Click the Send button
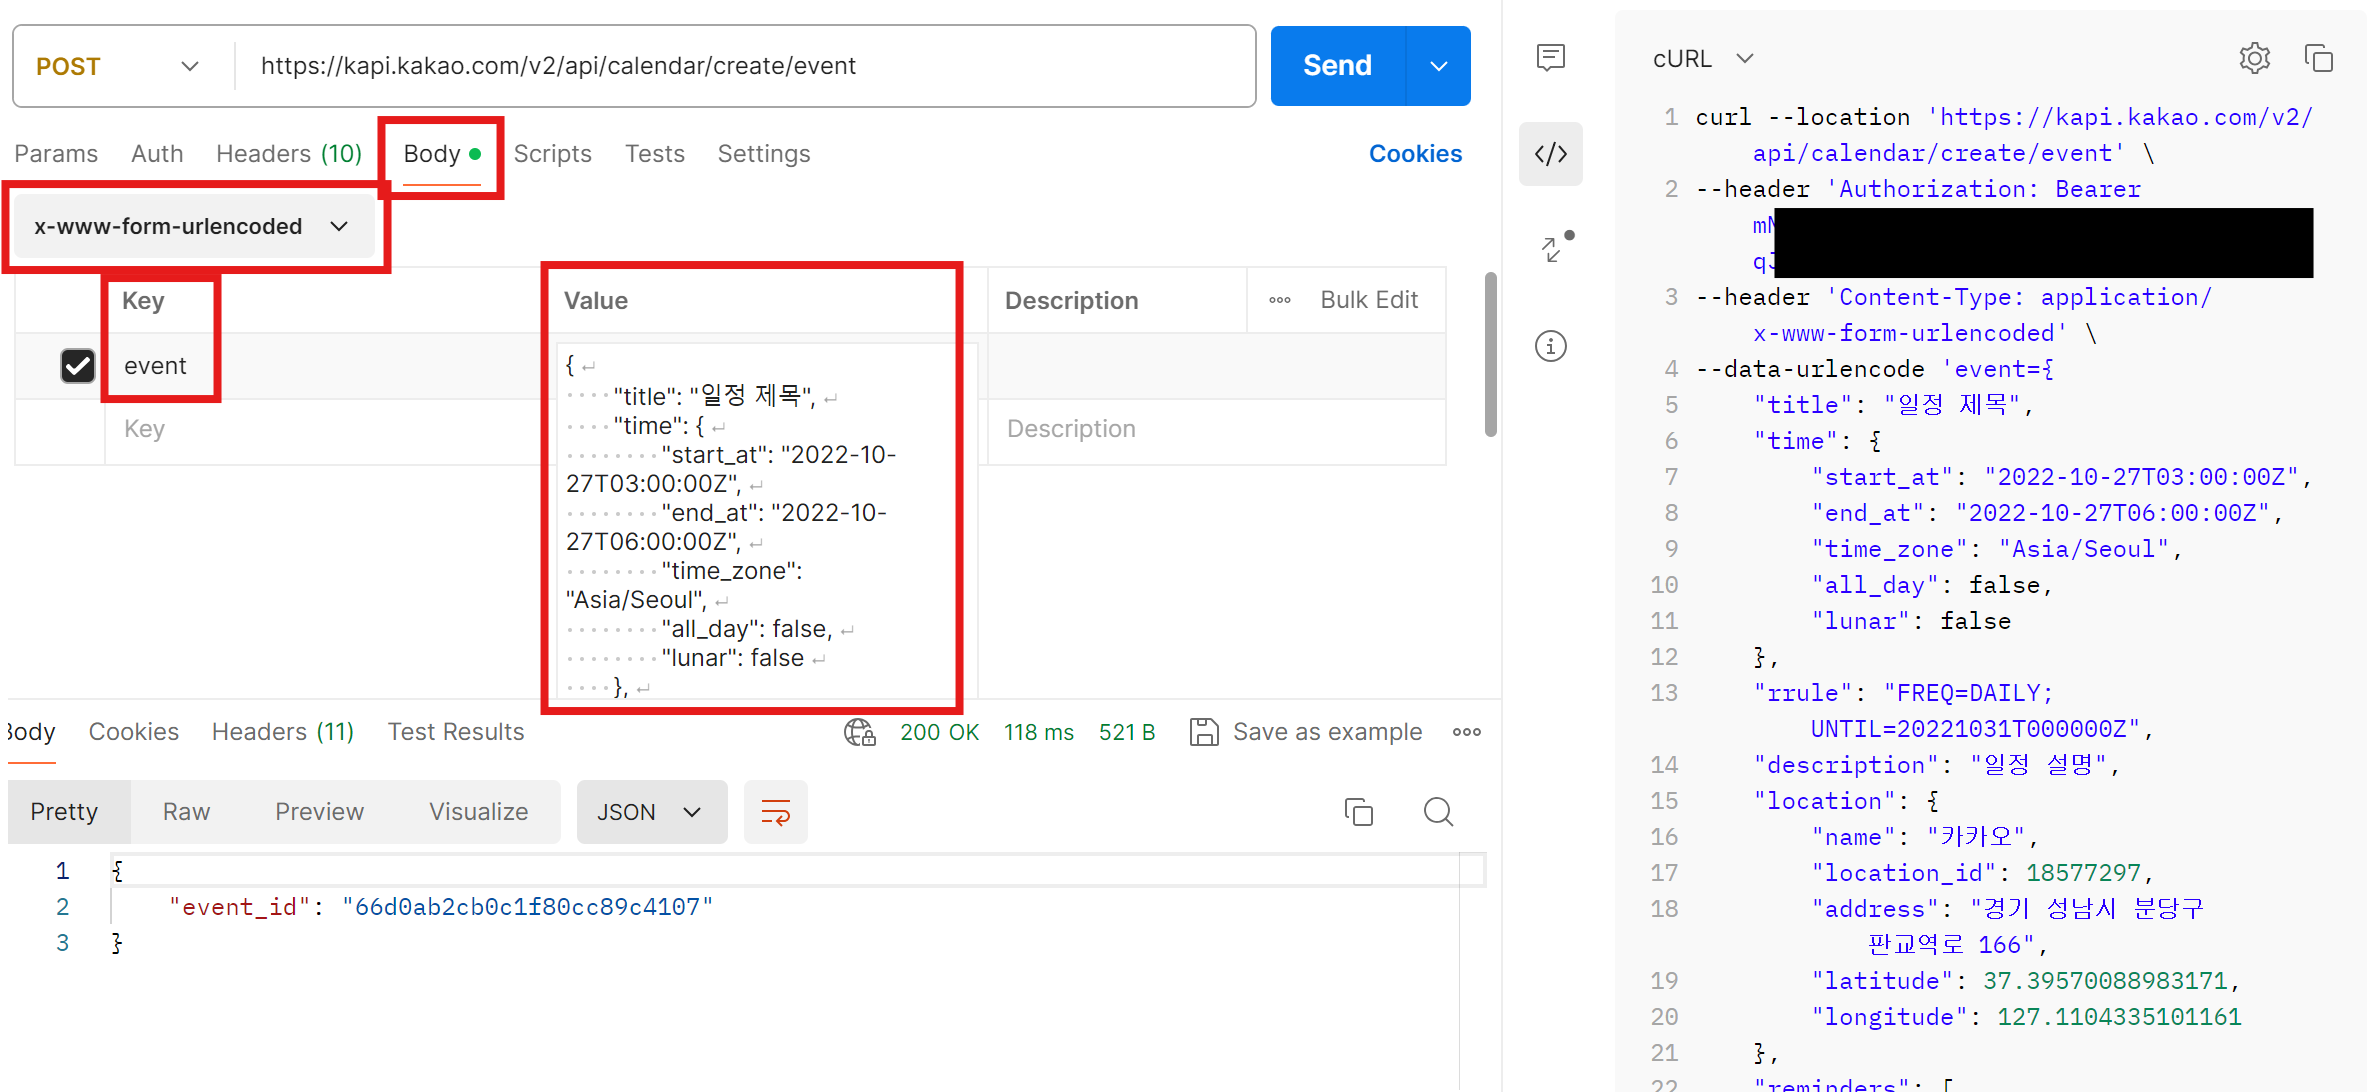2370x1092 pixels. click(x=1337, y=66)
